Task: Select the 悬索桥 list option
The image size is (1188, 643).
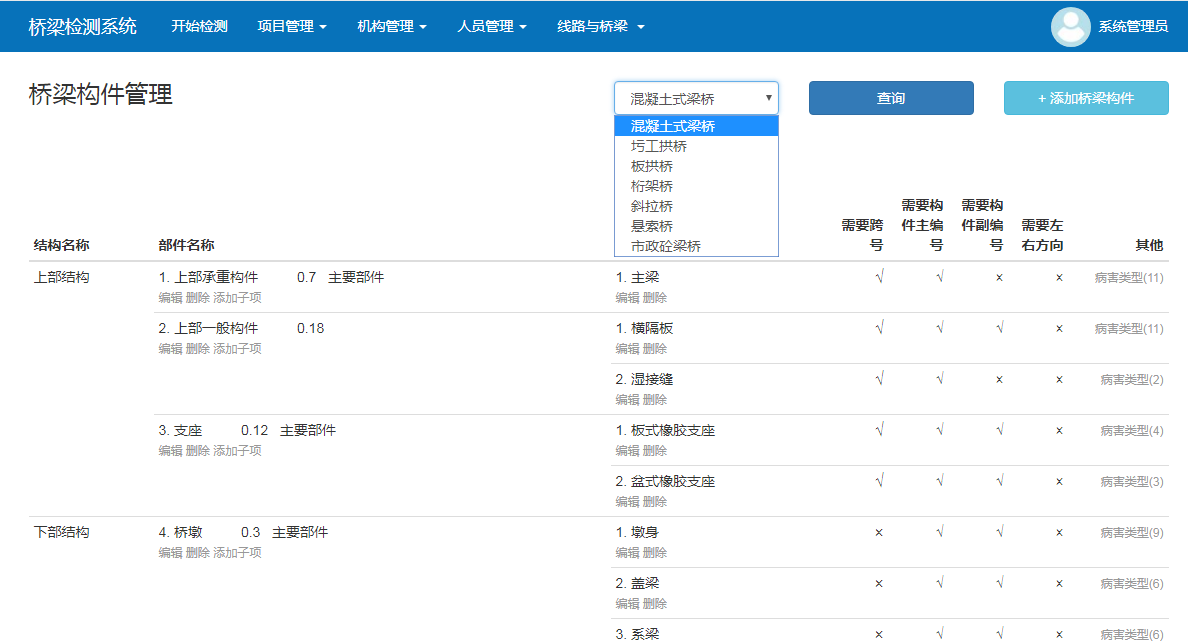Action: pyautogui.click(x=651, y=226)
